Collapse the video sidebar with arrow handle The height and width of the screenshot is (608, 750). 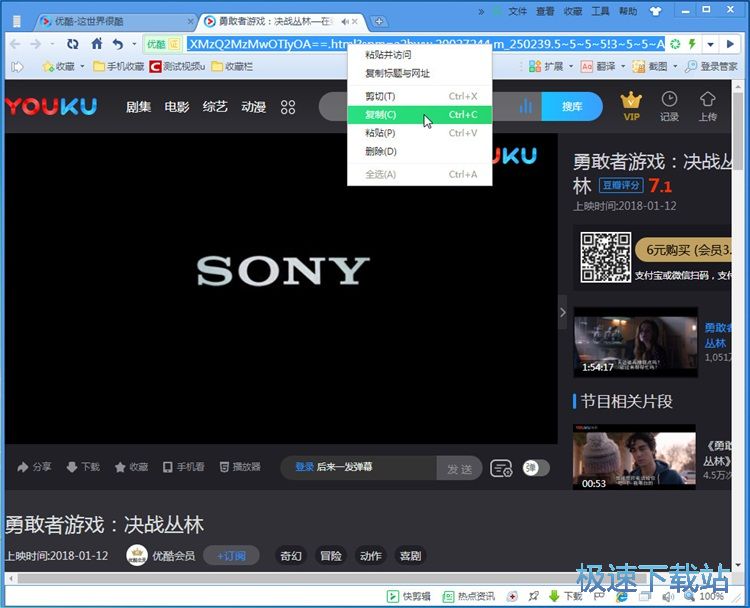pos(562,312)
